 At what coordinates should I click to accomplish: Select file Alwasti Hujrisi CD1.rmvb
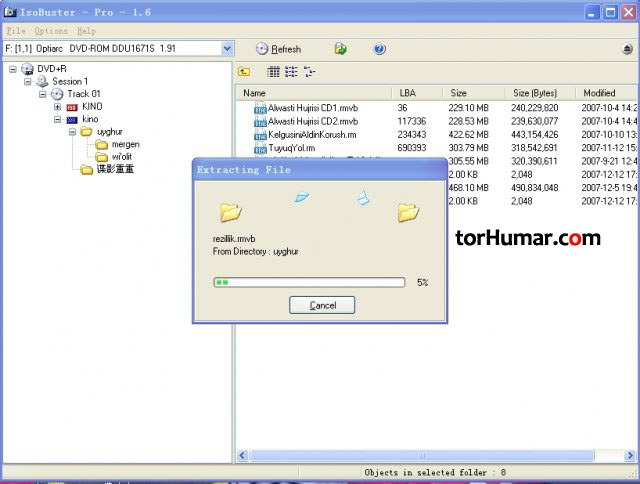pos(313,108)
